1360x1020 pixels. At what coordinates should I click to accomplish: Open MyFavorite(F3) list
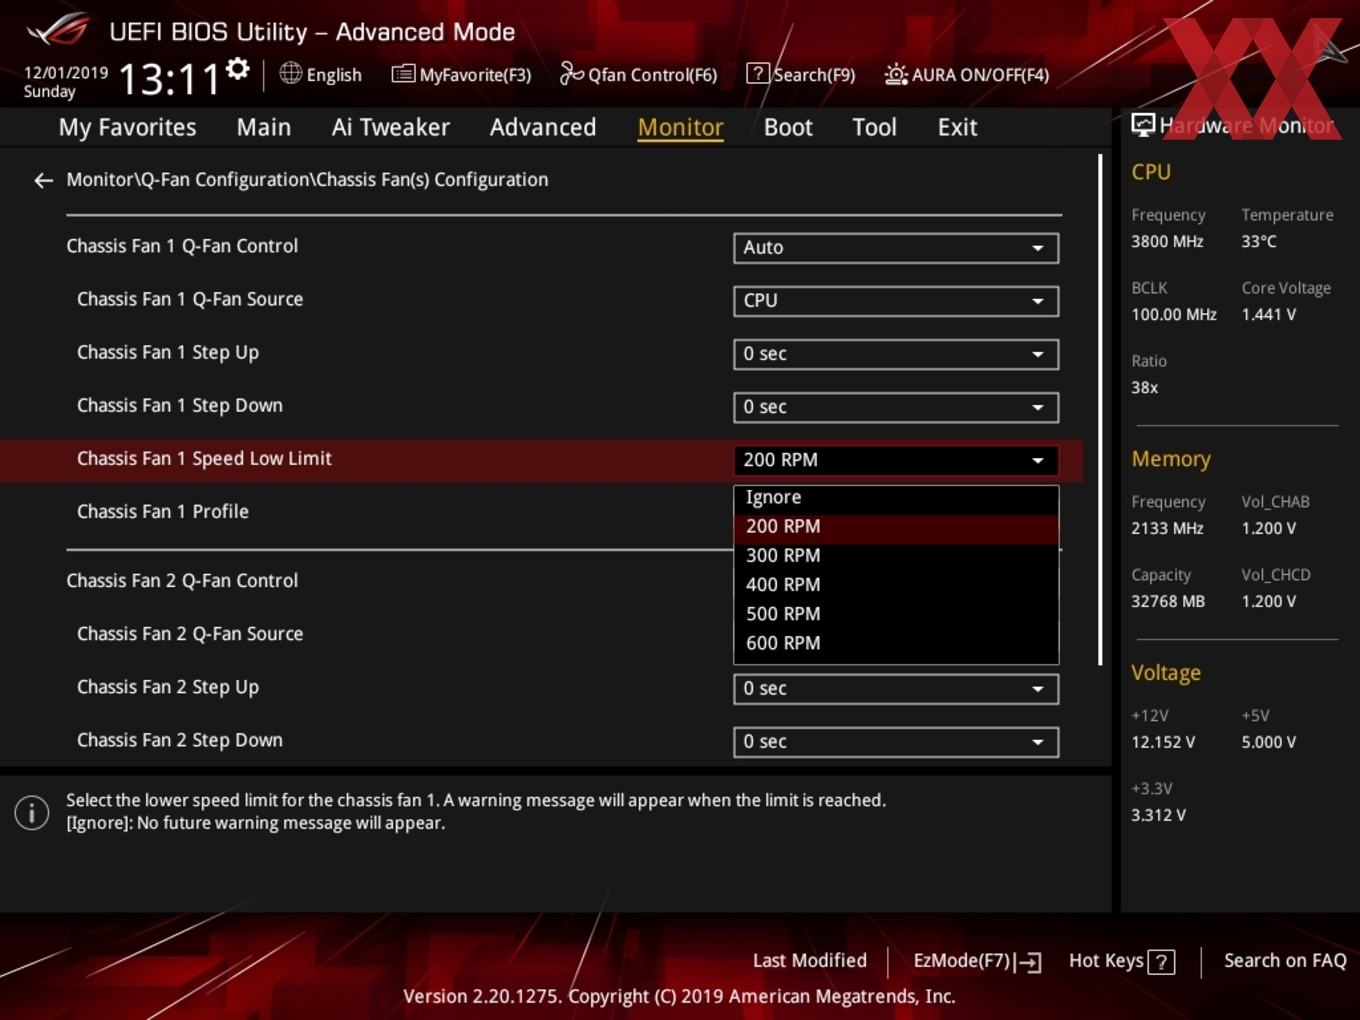point(461,74)
